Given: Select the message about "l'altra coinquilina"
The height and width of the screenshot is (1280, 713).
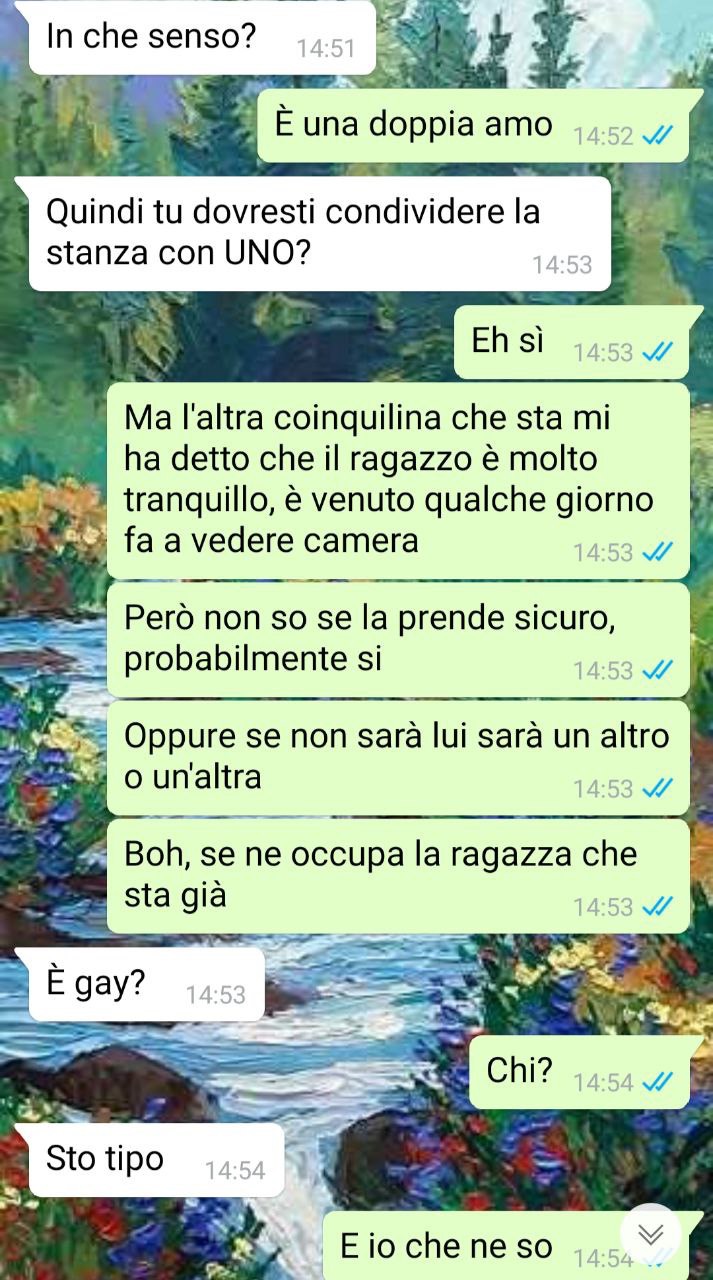Looking at the screenshot, I should [398, 480].
